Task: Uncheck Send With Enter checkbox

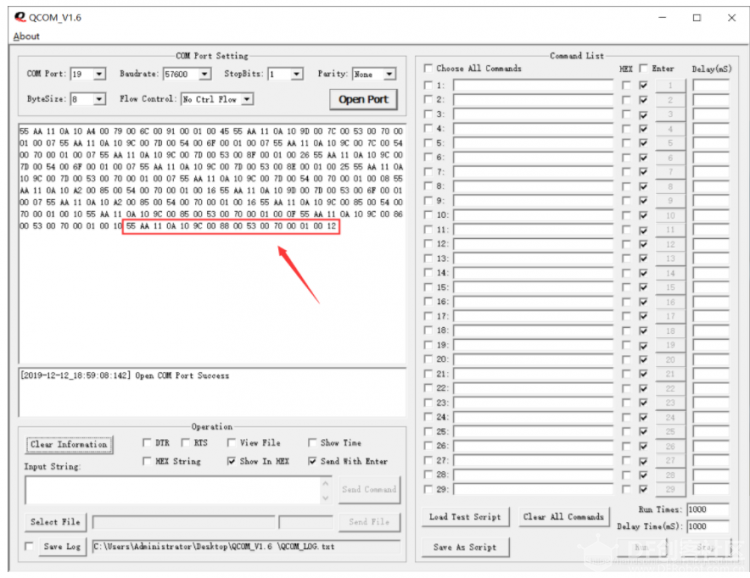Action: 312,461
